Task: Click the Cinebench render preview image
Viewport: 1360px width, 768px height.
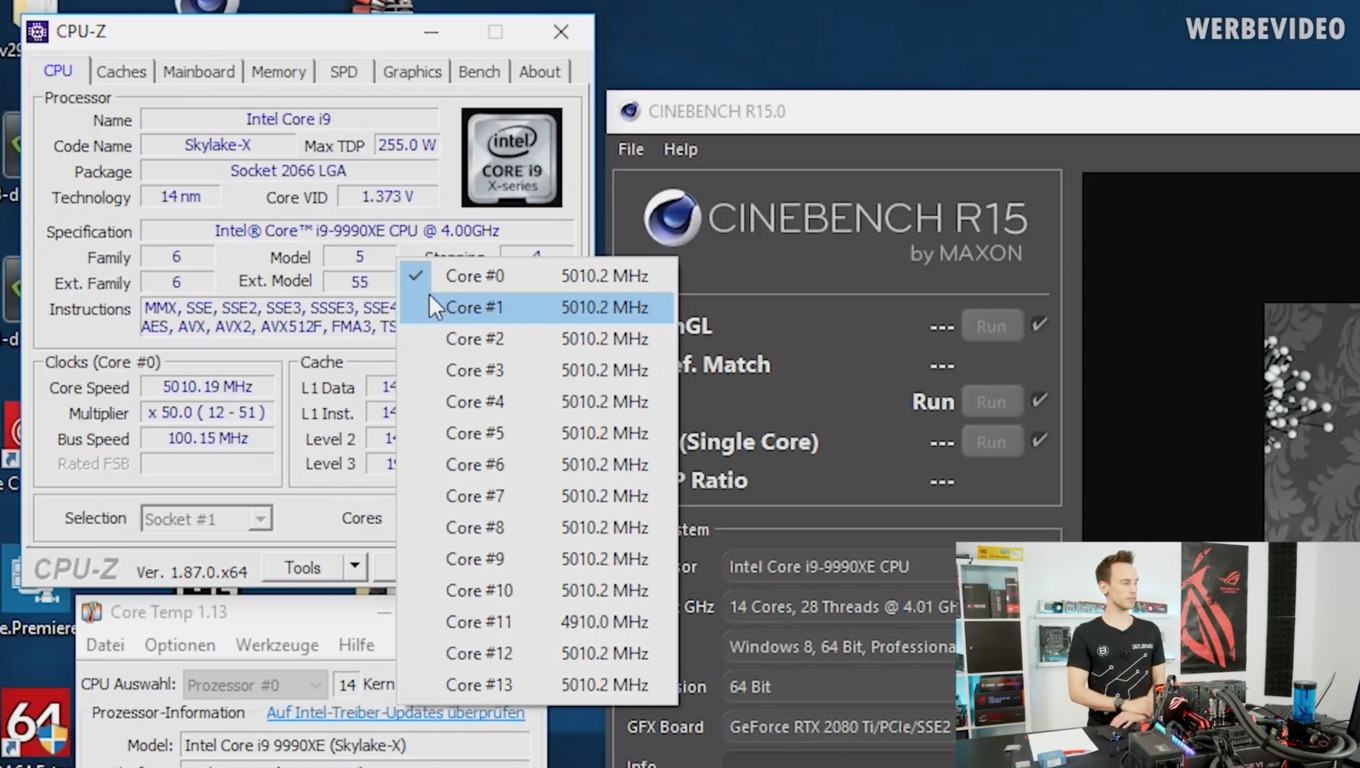Action: tap(1312, 423)
